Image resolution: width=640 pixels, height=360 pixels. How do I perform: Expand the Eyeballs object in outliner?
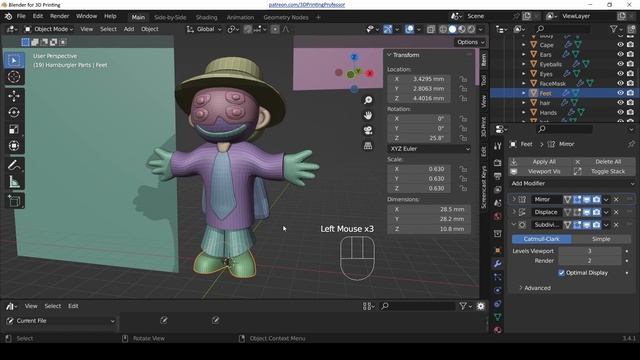pyautogui.click(x=524, y=64)
